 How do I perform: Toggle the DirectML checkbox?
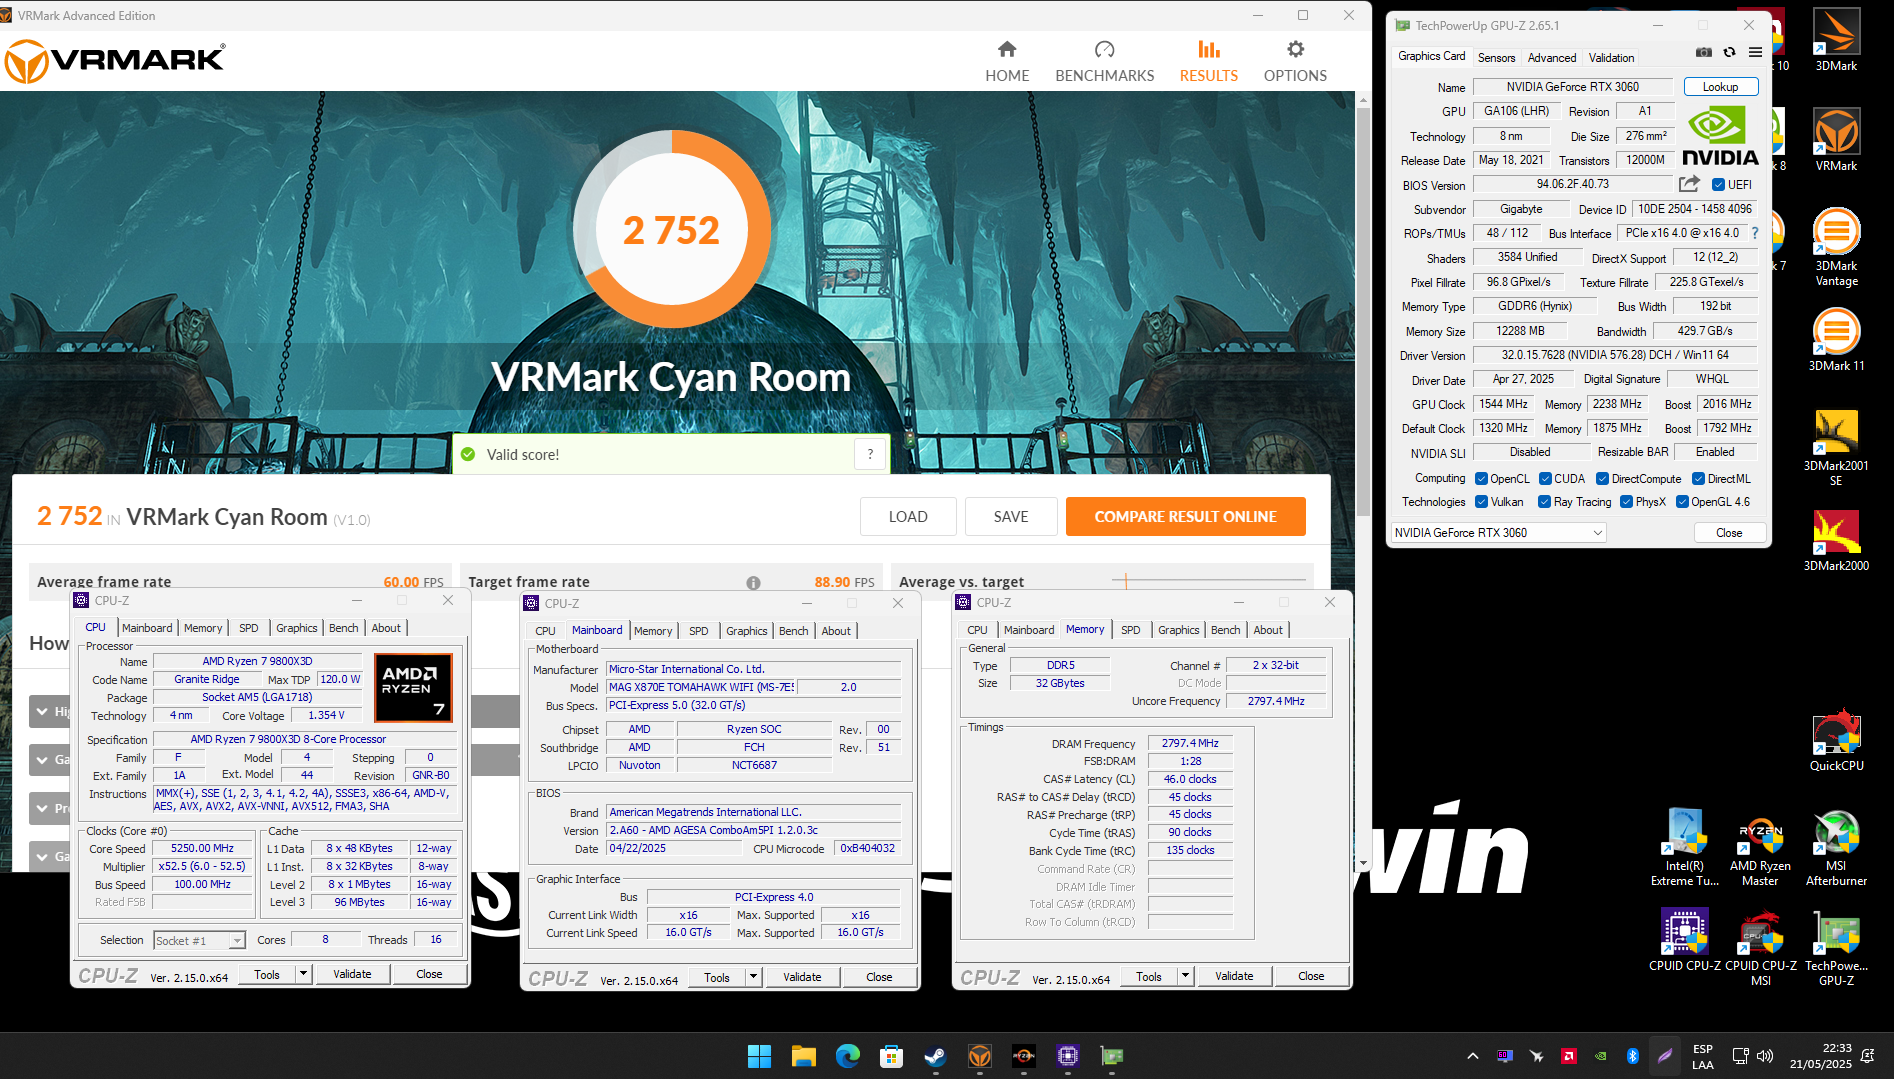point(1698,479)
